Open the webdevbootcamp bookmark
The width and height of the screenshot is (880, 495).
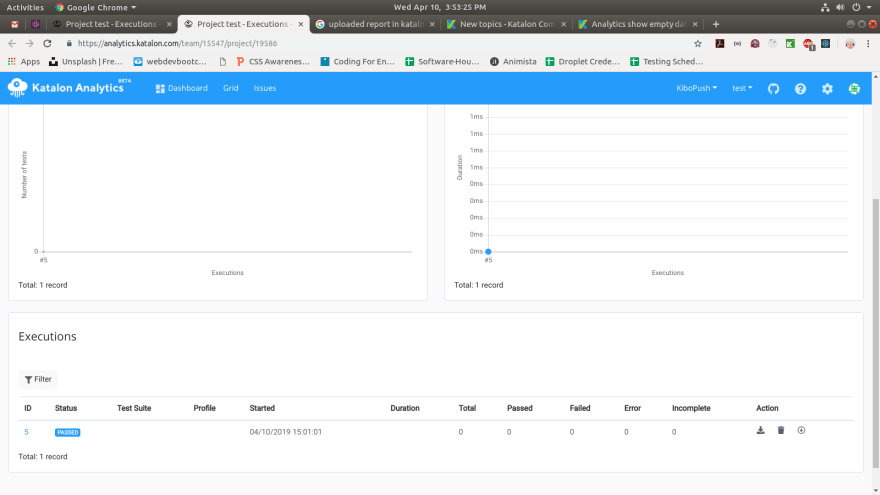pos(170,62)
